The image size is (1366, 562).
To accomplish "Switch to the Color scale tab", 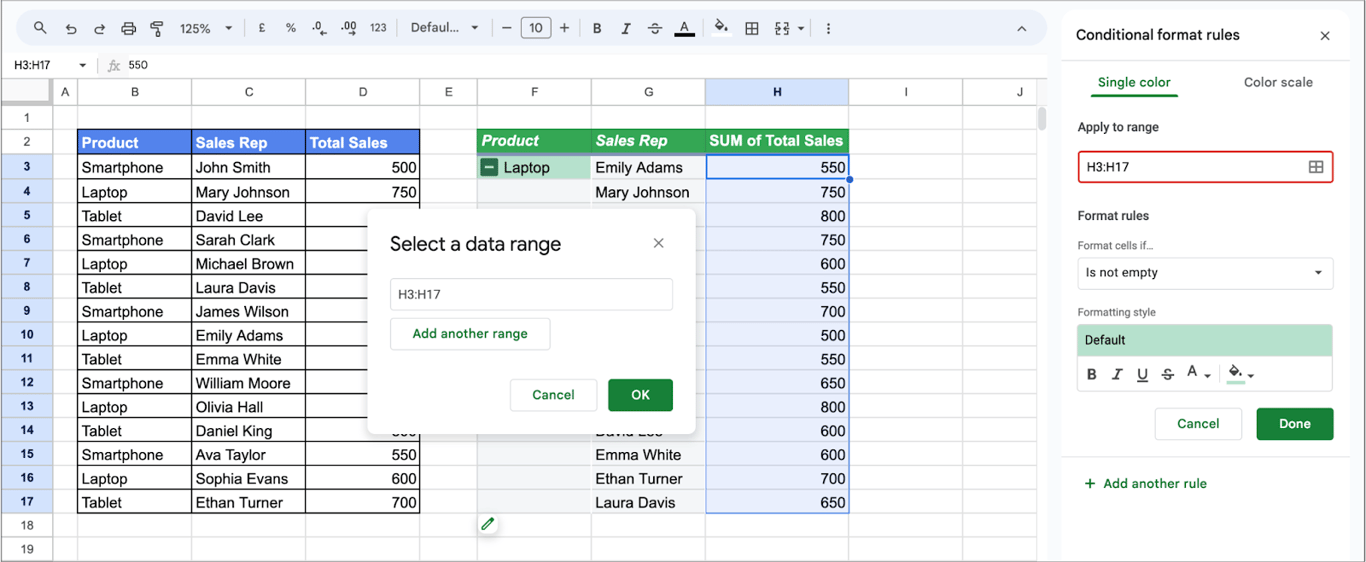I will click(1278, 82).
